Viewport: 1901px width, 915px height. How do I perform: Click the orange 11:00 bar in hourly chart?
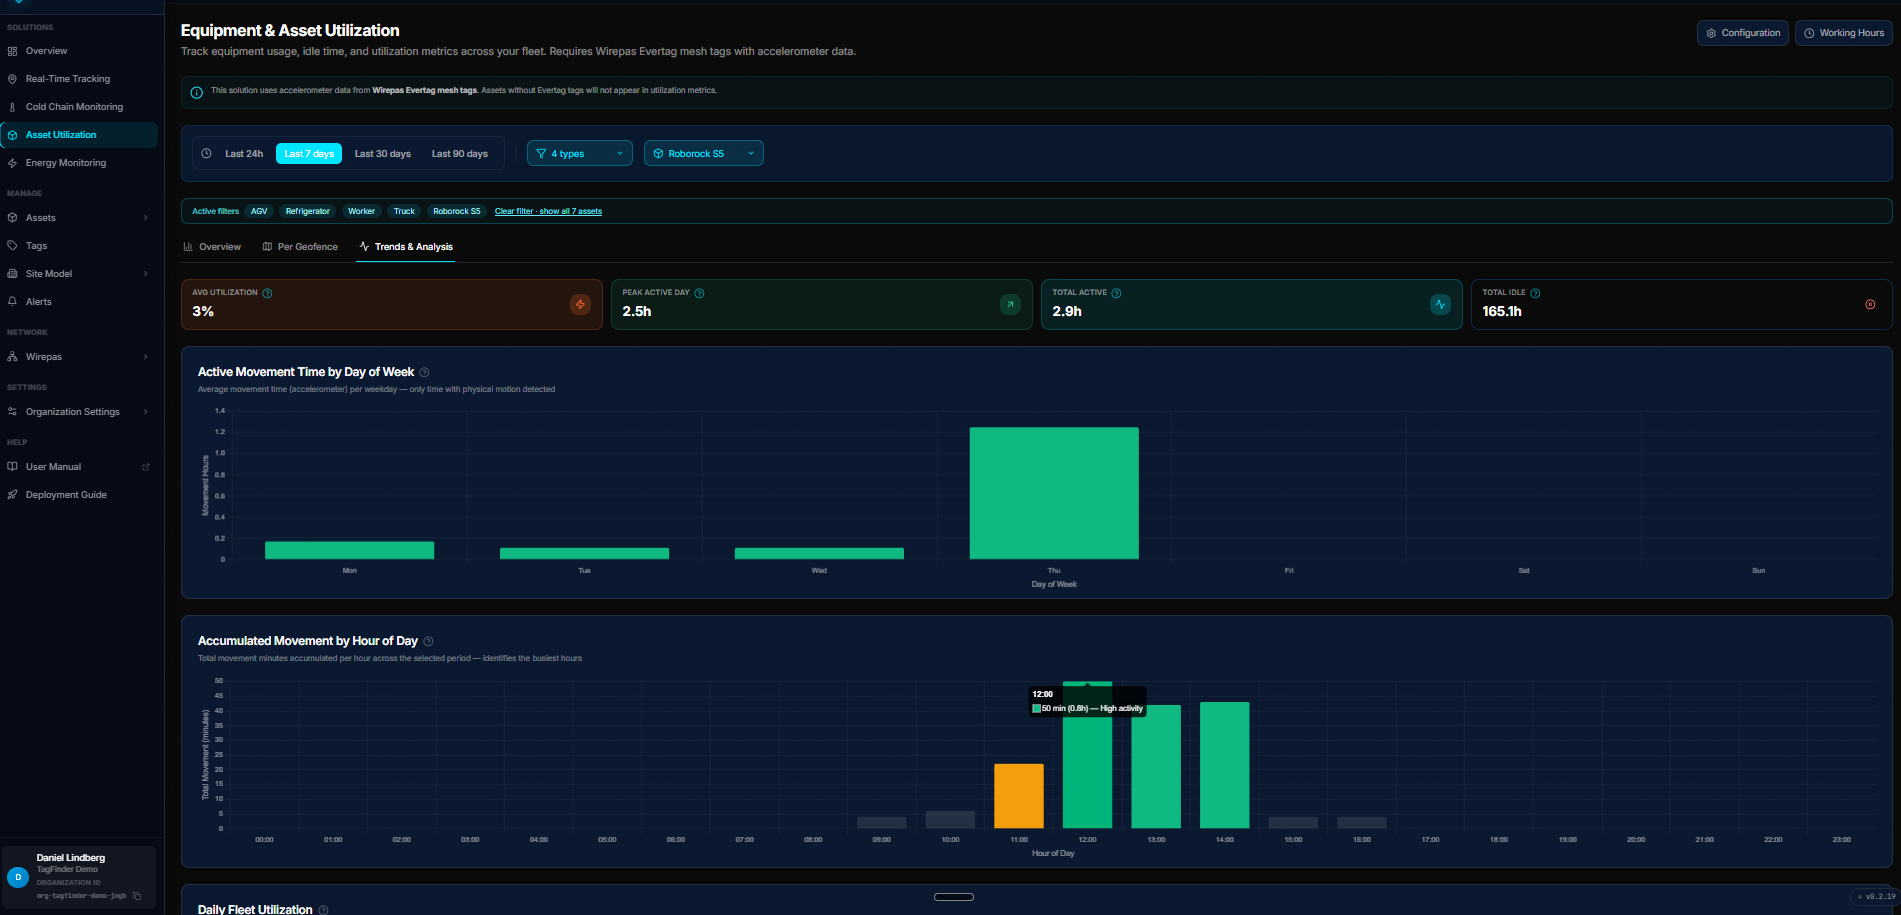pyautogui.click(x=1019, y=796)
